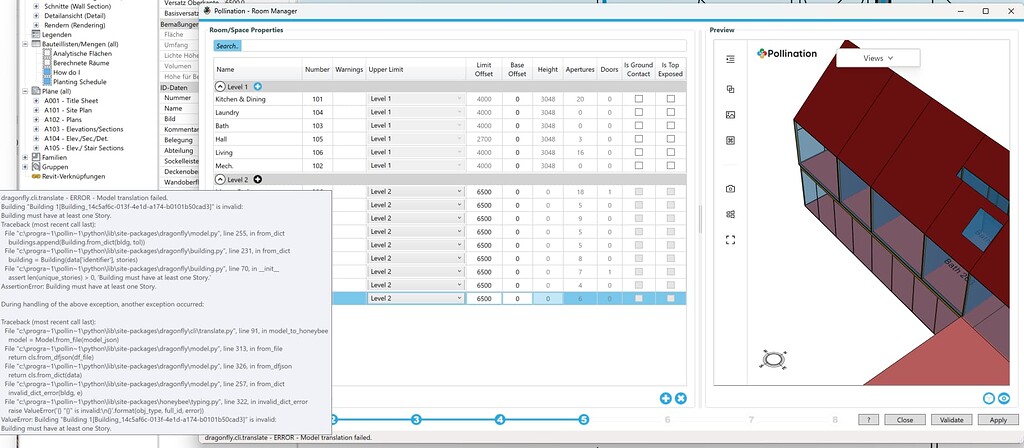The width and height of the screenshot is (1024, 448).
Task: Click the blue plus icon next to Level 1
Action: point(257,86)
